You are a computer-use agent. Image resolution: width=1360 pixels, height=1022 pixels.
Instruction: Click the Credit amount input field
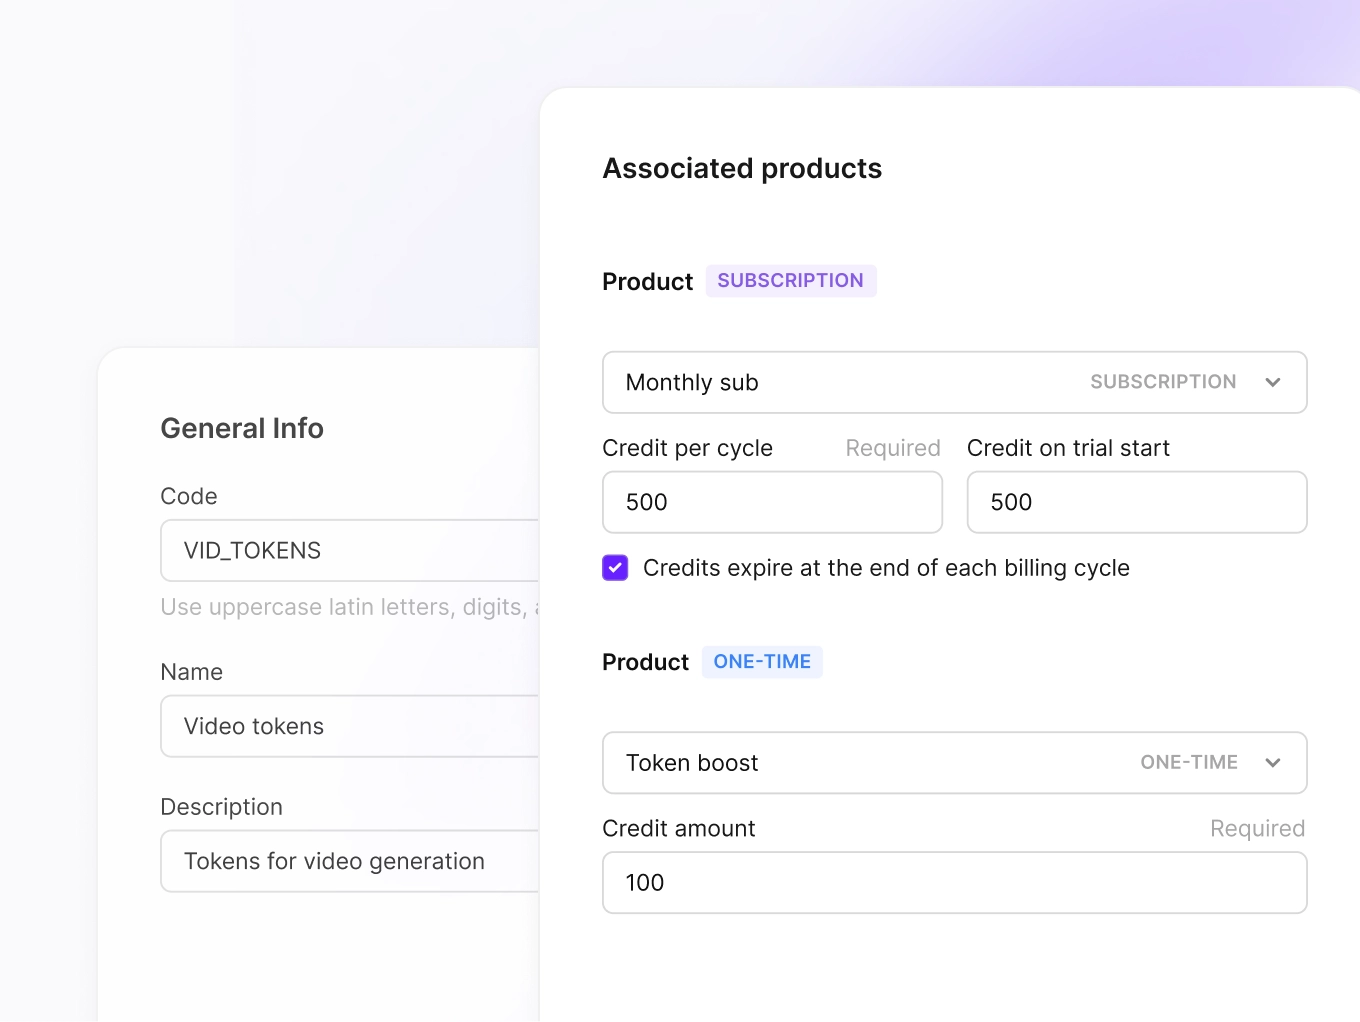tap(955, 883)
